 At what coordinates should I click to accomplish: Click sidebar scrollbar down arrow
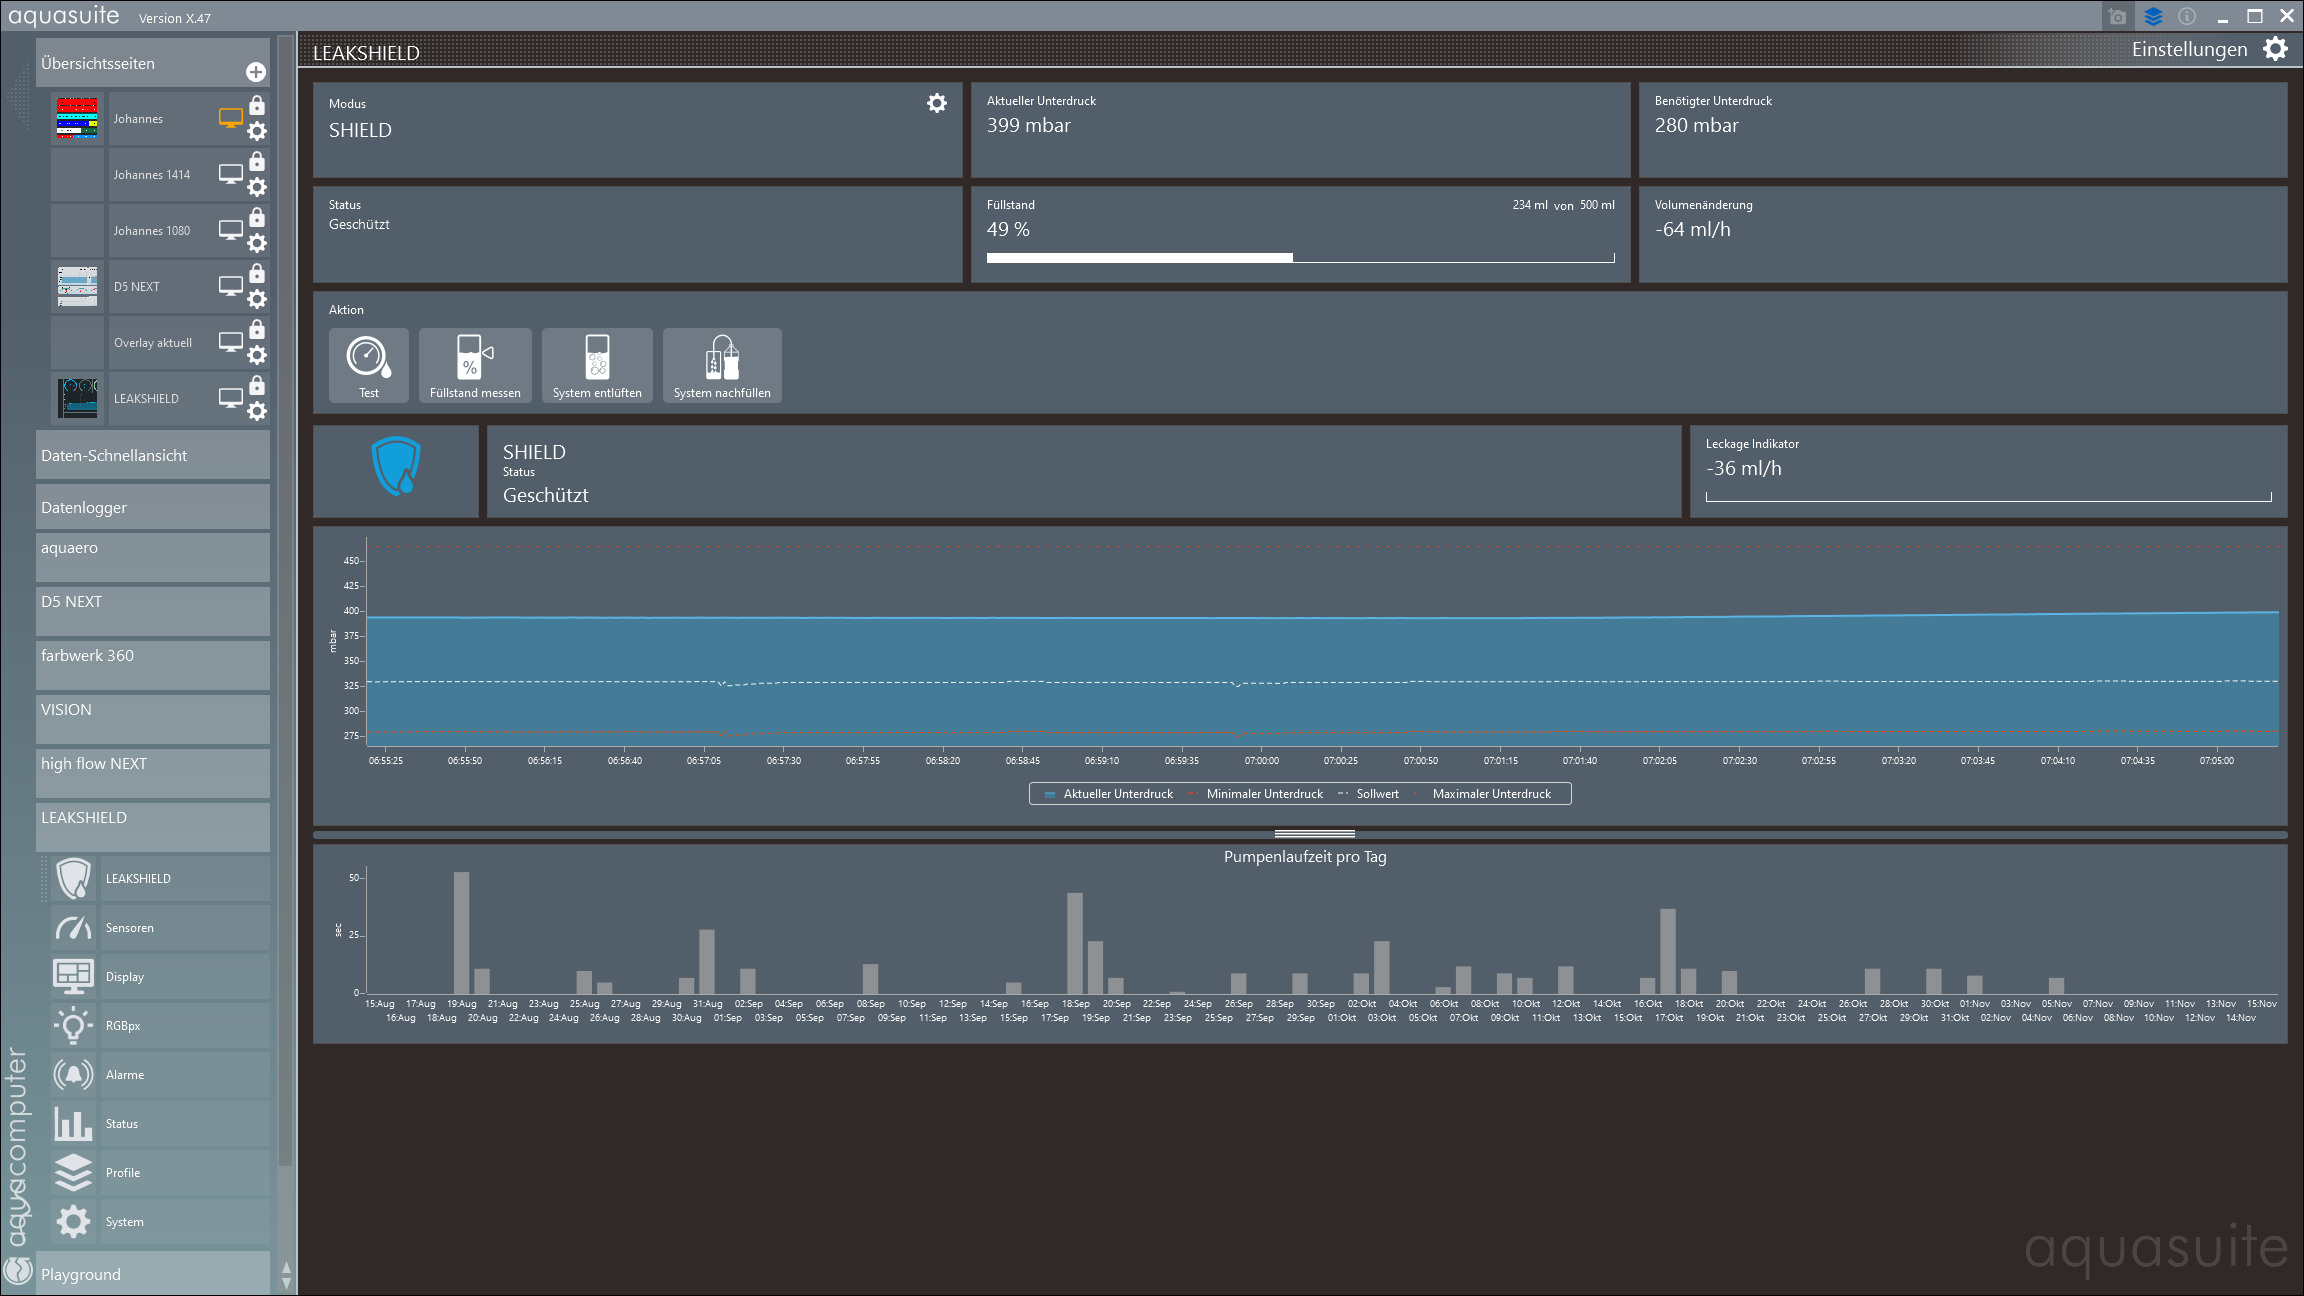click(x=286, y=1284)
